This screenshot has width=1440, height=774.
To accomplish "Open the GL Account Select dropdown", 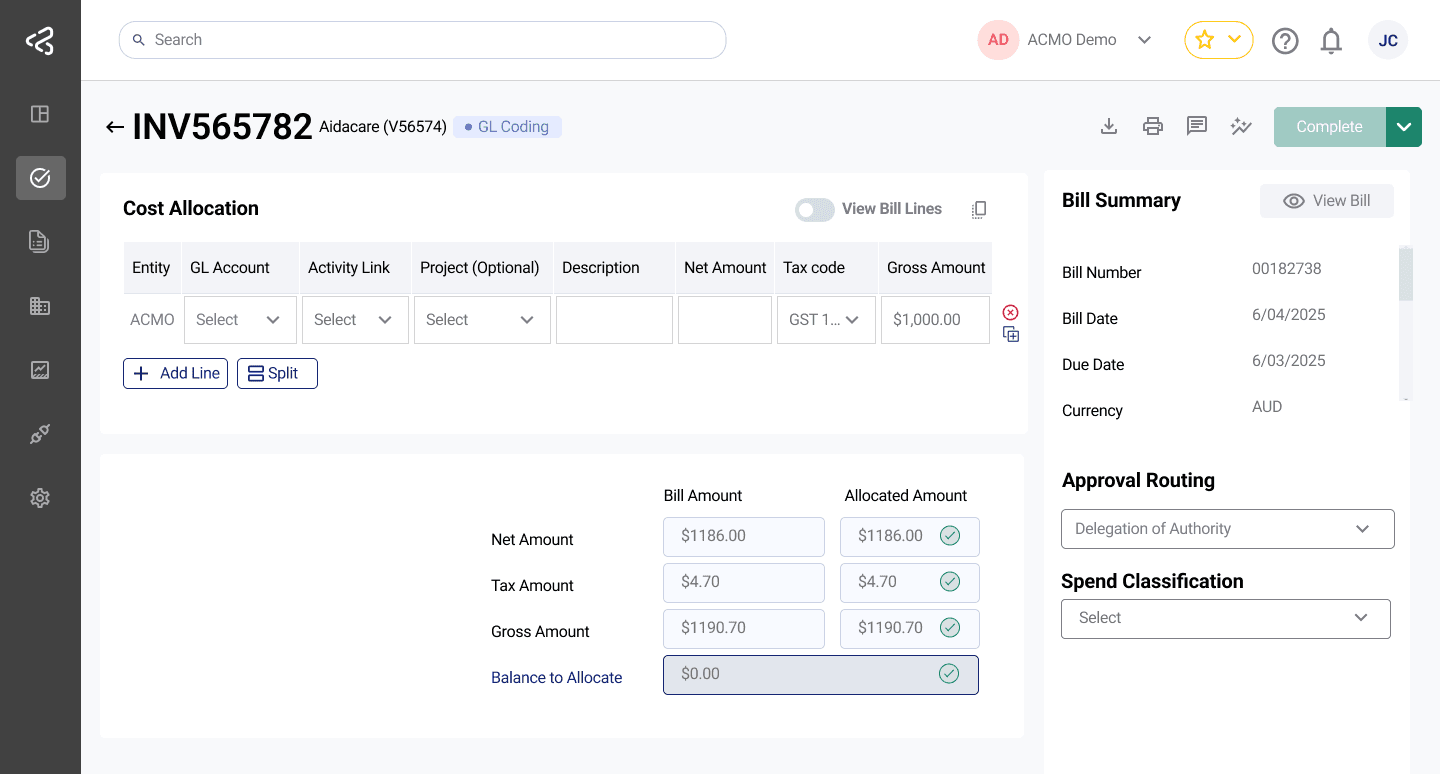I will point(240,320).
